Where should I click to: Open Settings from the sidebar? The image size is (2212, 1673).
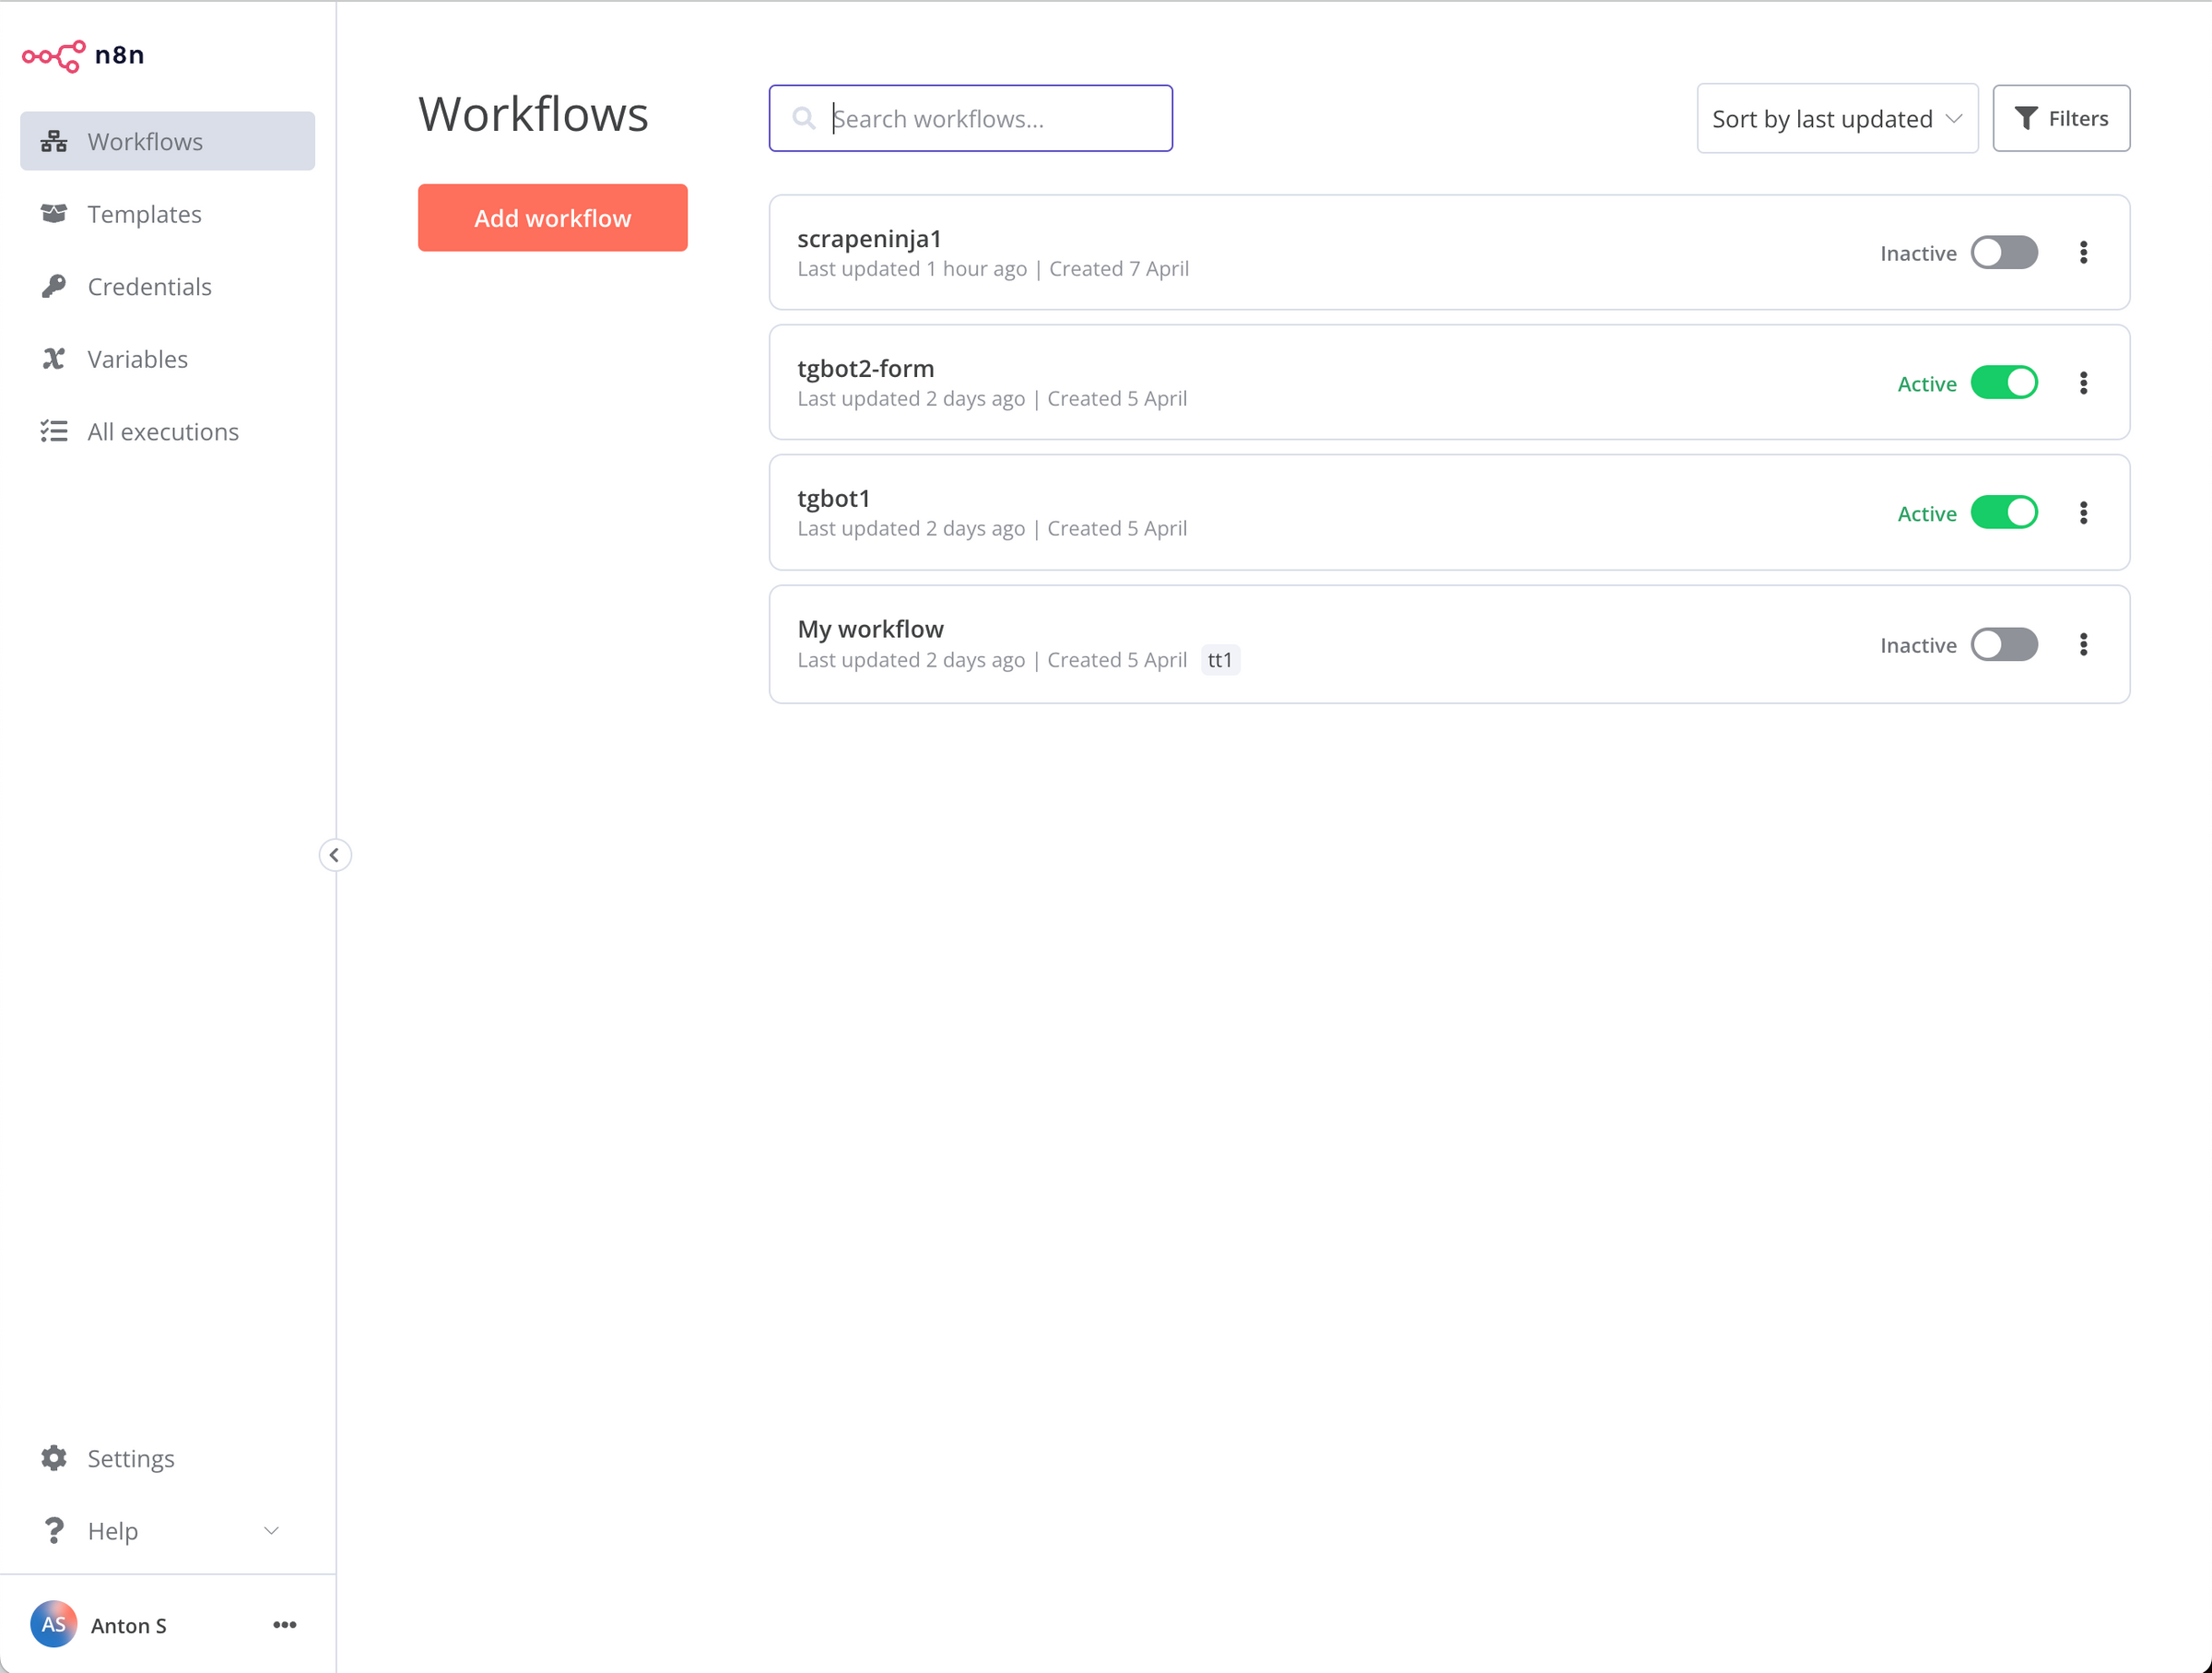[x=130, y=1458]
